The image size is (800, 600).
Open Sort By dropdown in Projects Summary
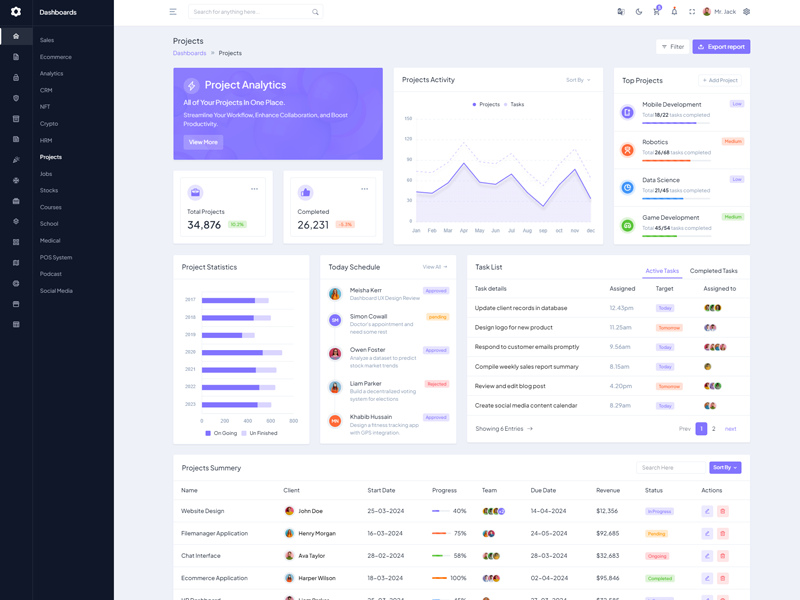click(725, 467)
